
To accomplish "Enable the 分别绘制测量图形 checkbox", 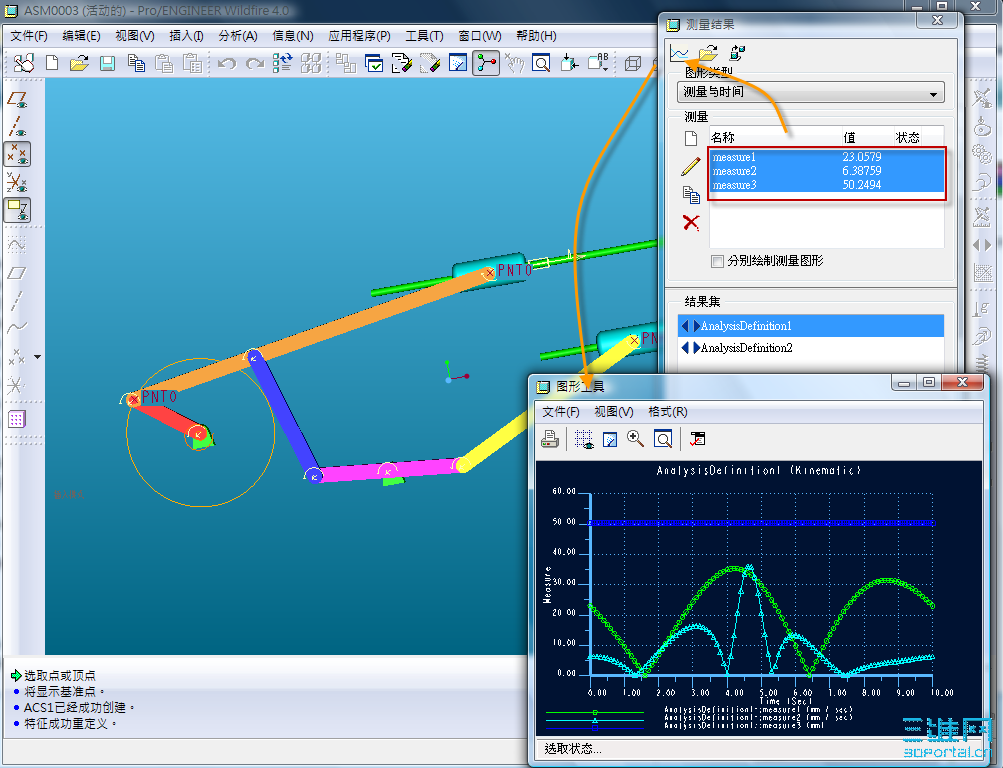I will pos(718,261).
